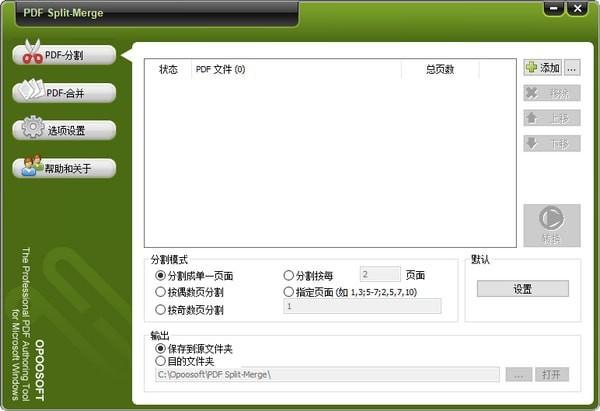Click the output folder path field
The image size is (600, 411).
[x=327, y=374]
